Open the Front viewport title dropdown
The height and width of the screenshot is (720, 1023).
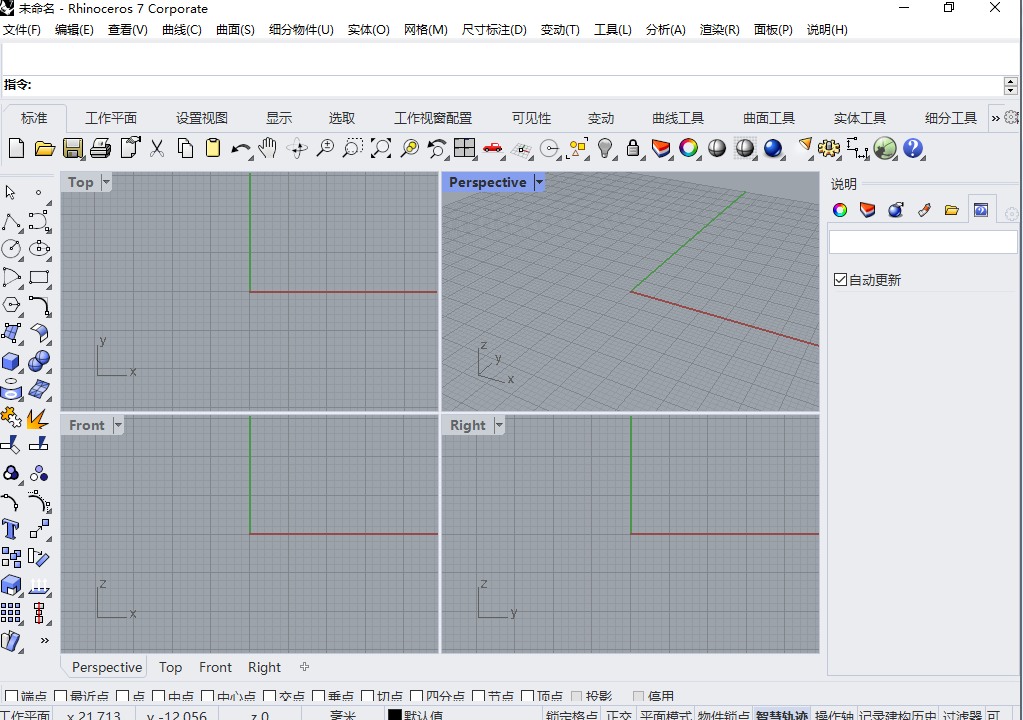(x=119, y=424)
